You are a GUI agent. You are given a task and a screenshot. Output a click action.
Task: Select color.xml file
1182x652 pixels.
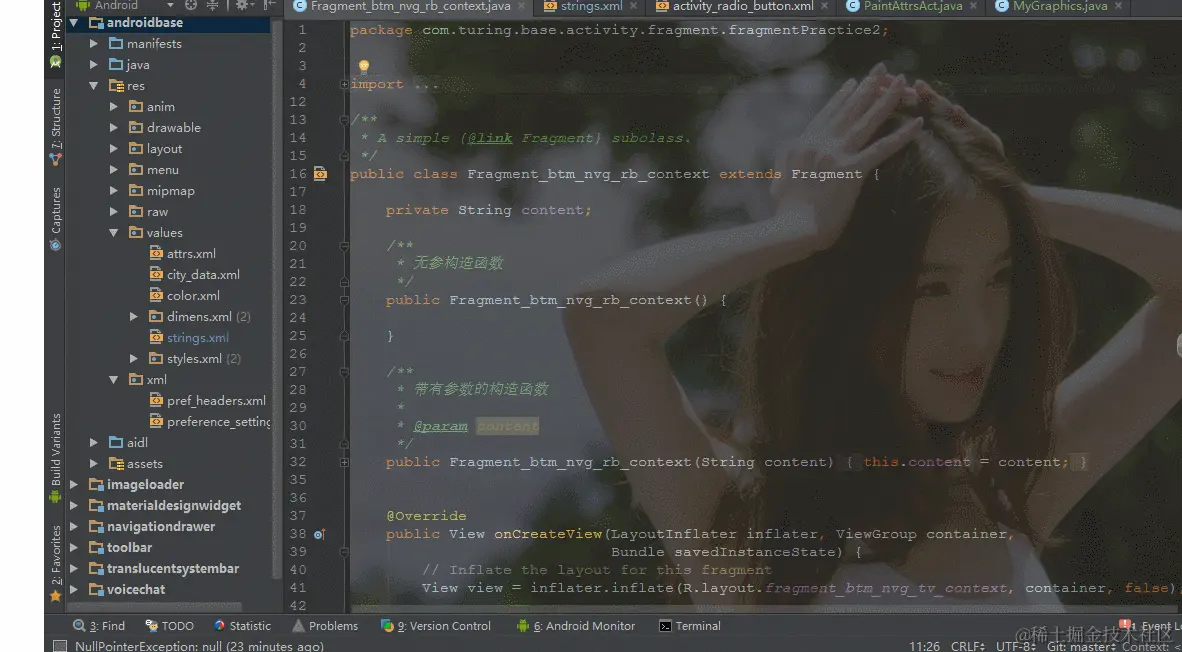[185, 296]
